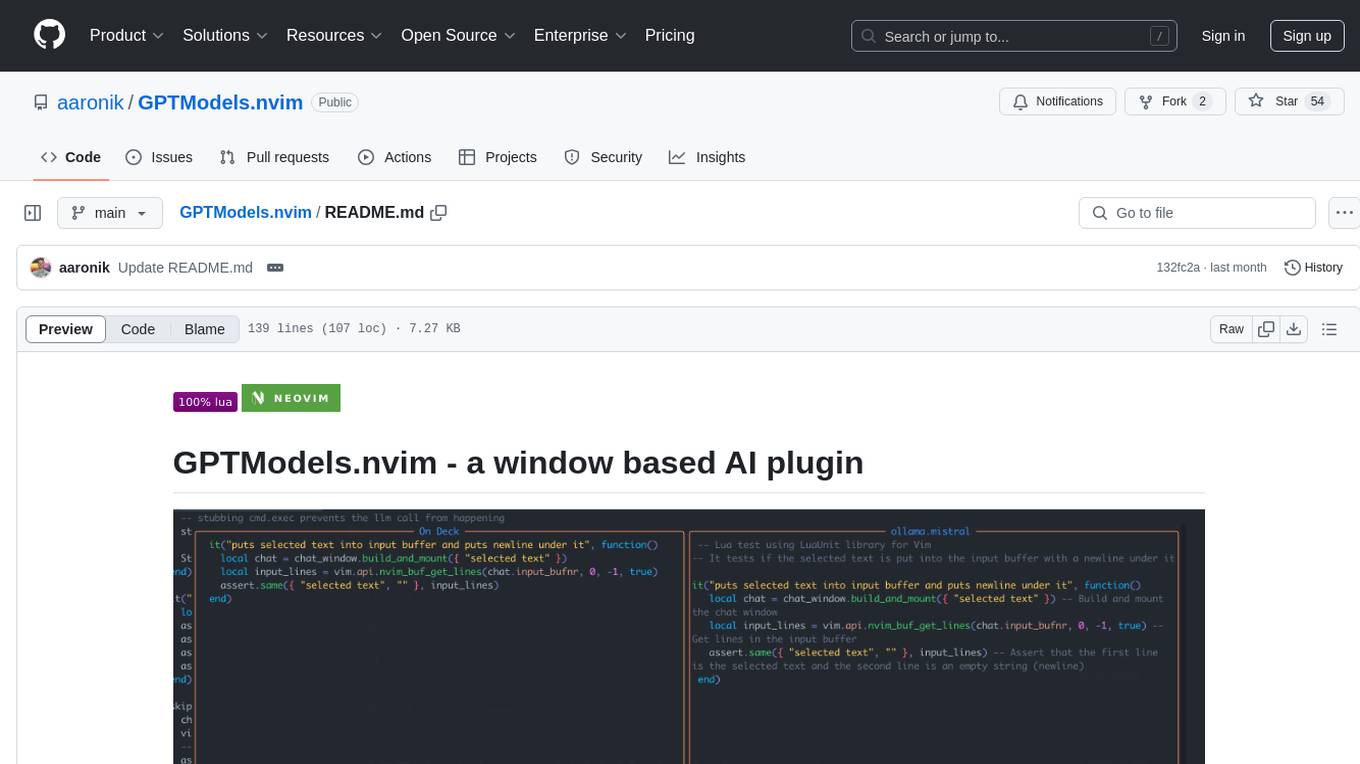Screen dimensions: 1360x764
Task: Open aaronik's avatar in the commit row
Action: (x=41, y=268)
